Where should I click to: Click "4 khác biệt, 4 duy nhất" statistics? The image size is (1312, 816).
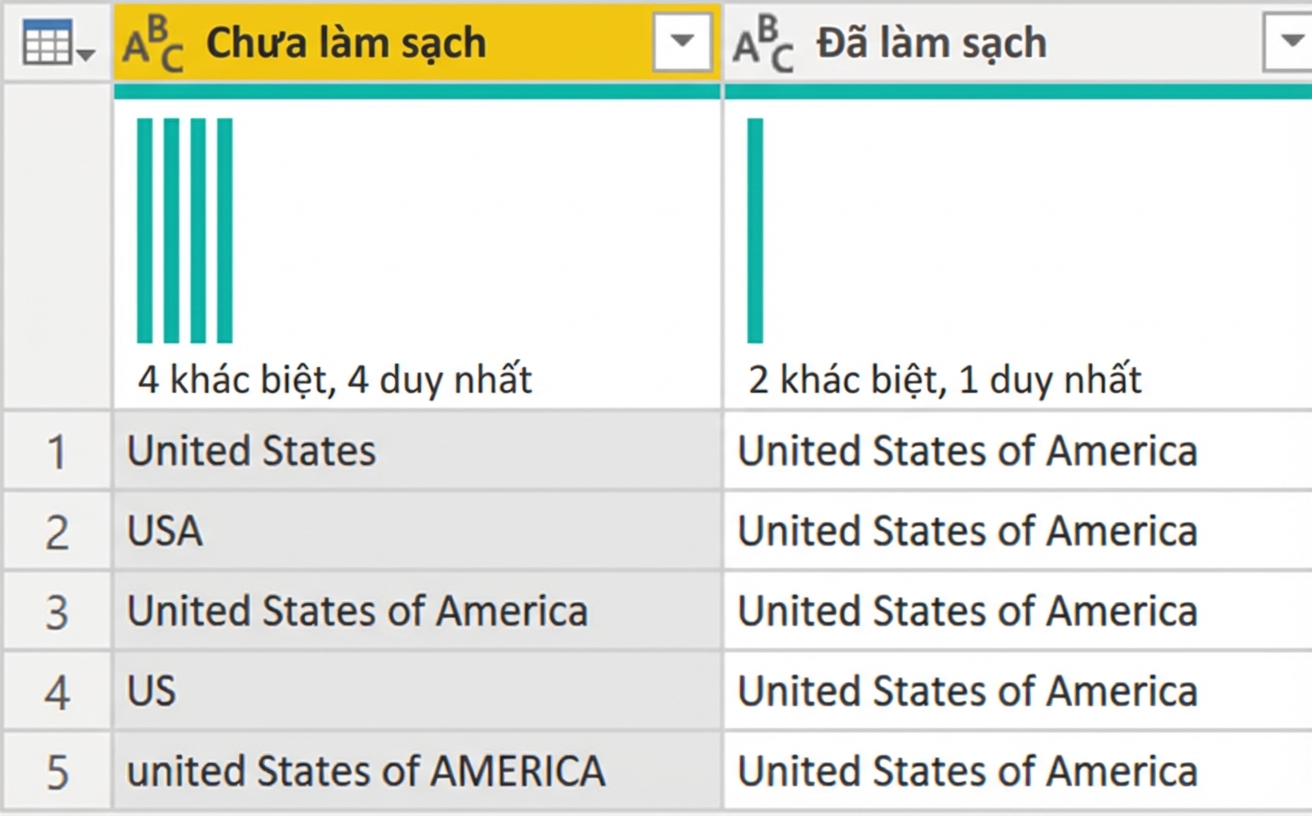pos(335,380)
